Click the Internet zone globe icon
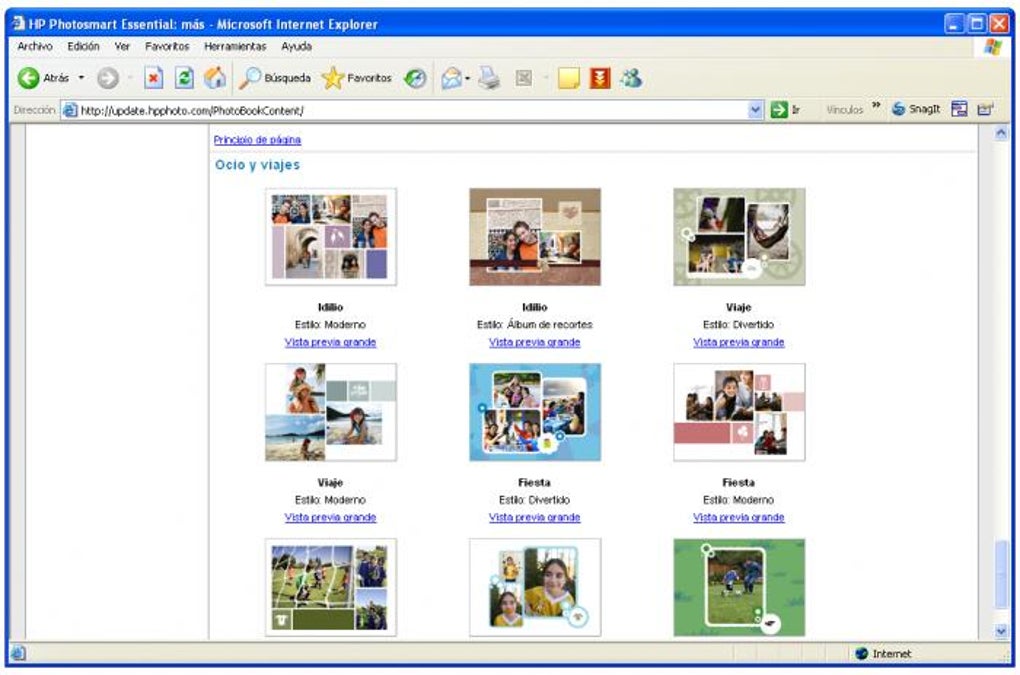 point(862,654)
